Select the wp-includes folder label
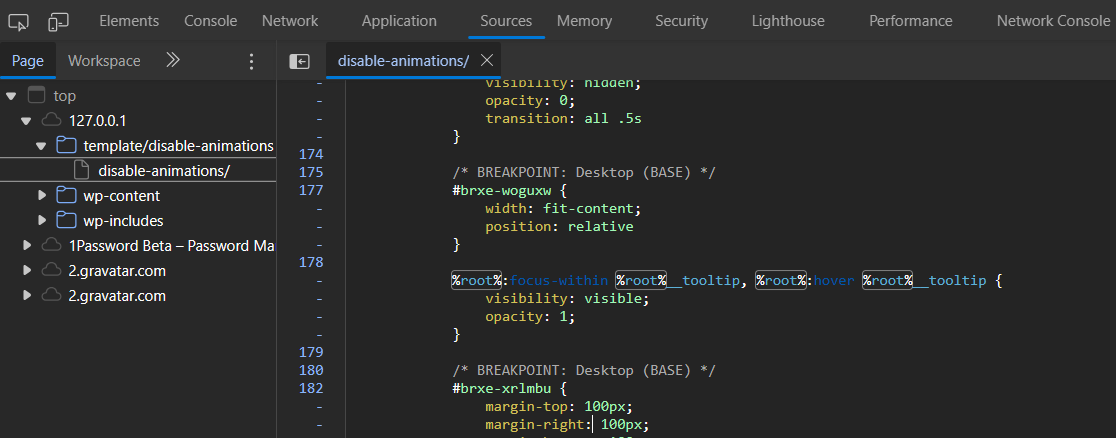 click(x=123, y=221)
